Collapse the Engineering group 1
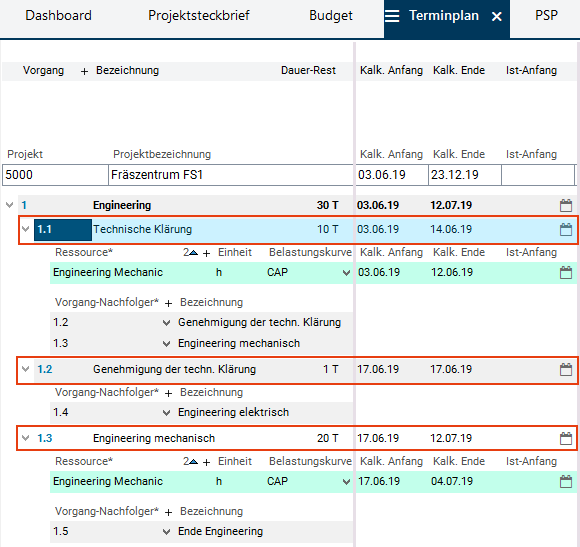The height and width of the screenshot is (547, 580). pos(10,205)
